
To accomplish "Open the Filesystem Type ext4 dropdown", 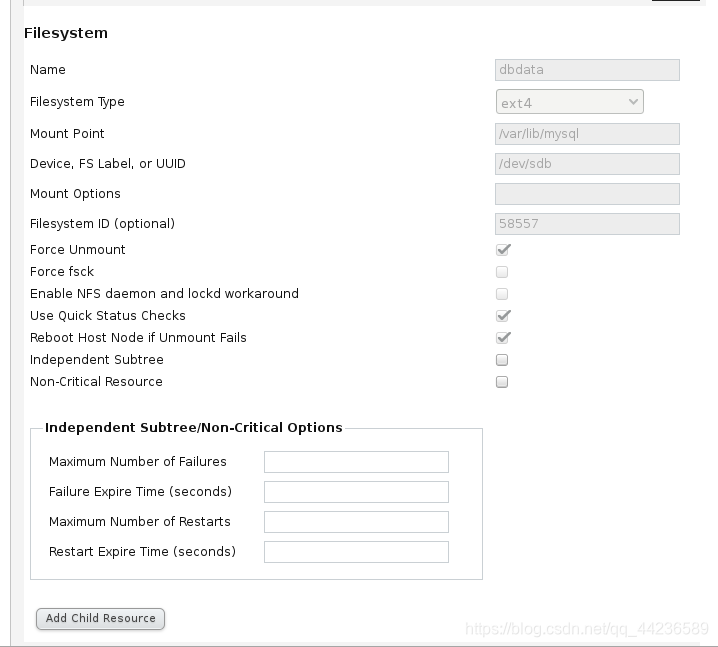I will [570, 102].
